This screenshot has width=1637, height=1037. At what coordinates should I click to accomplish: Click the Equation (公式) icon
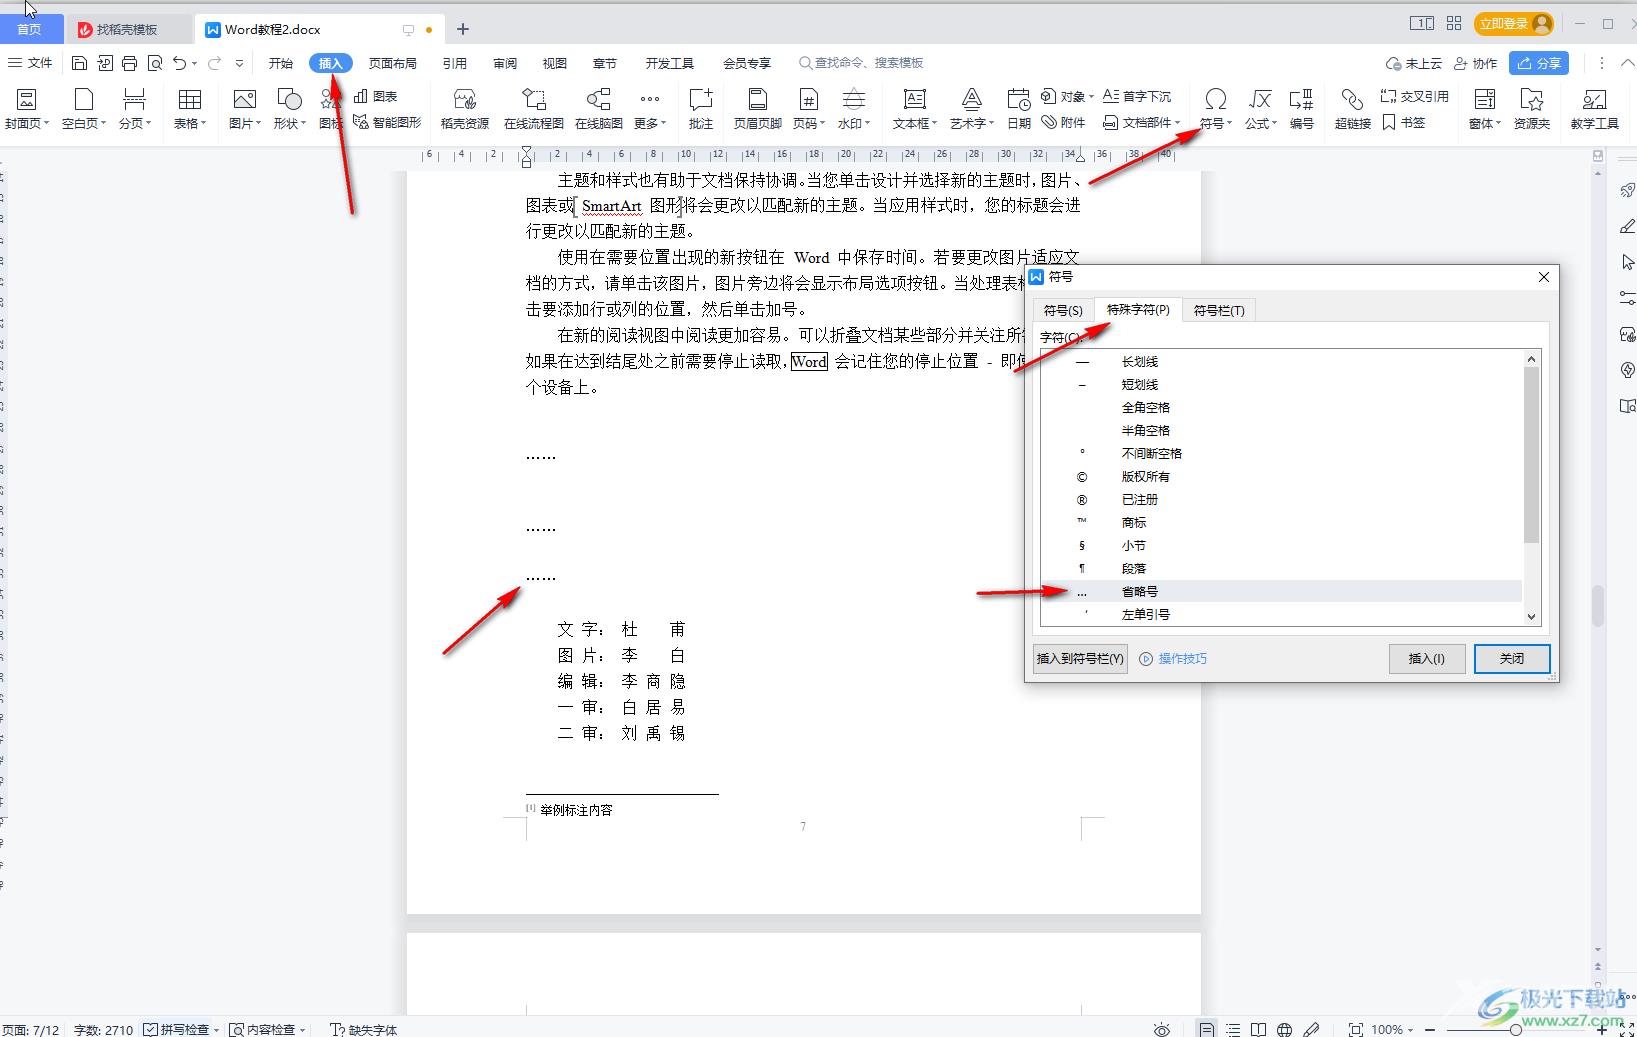click(x=1260, y=98)
